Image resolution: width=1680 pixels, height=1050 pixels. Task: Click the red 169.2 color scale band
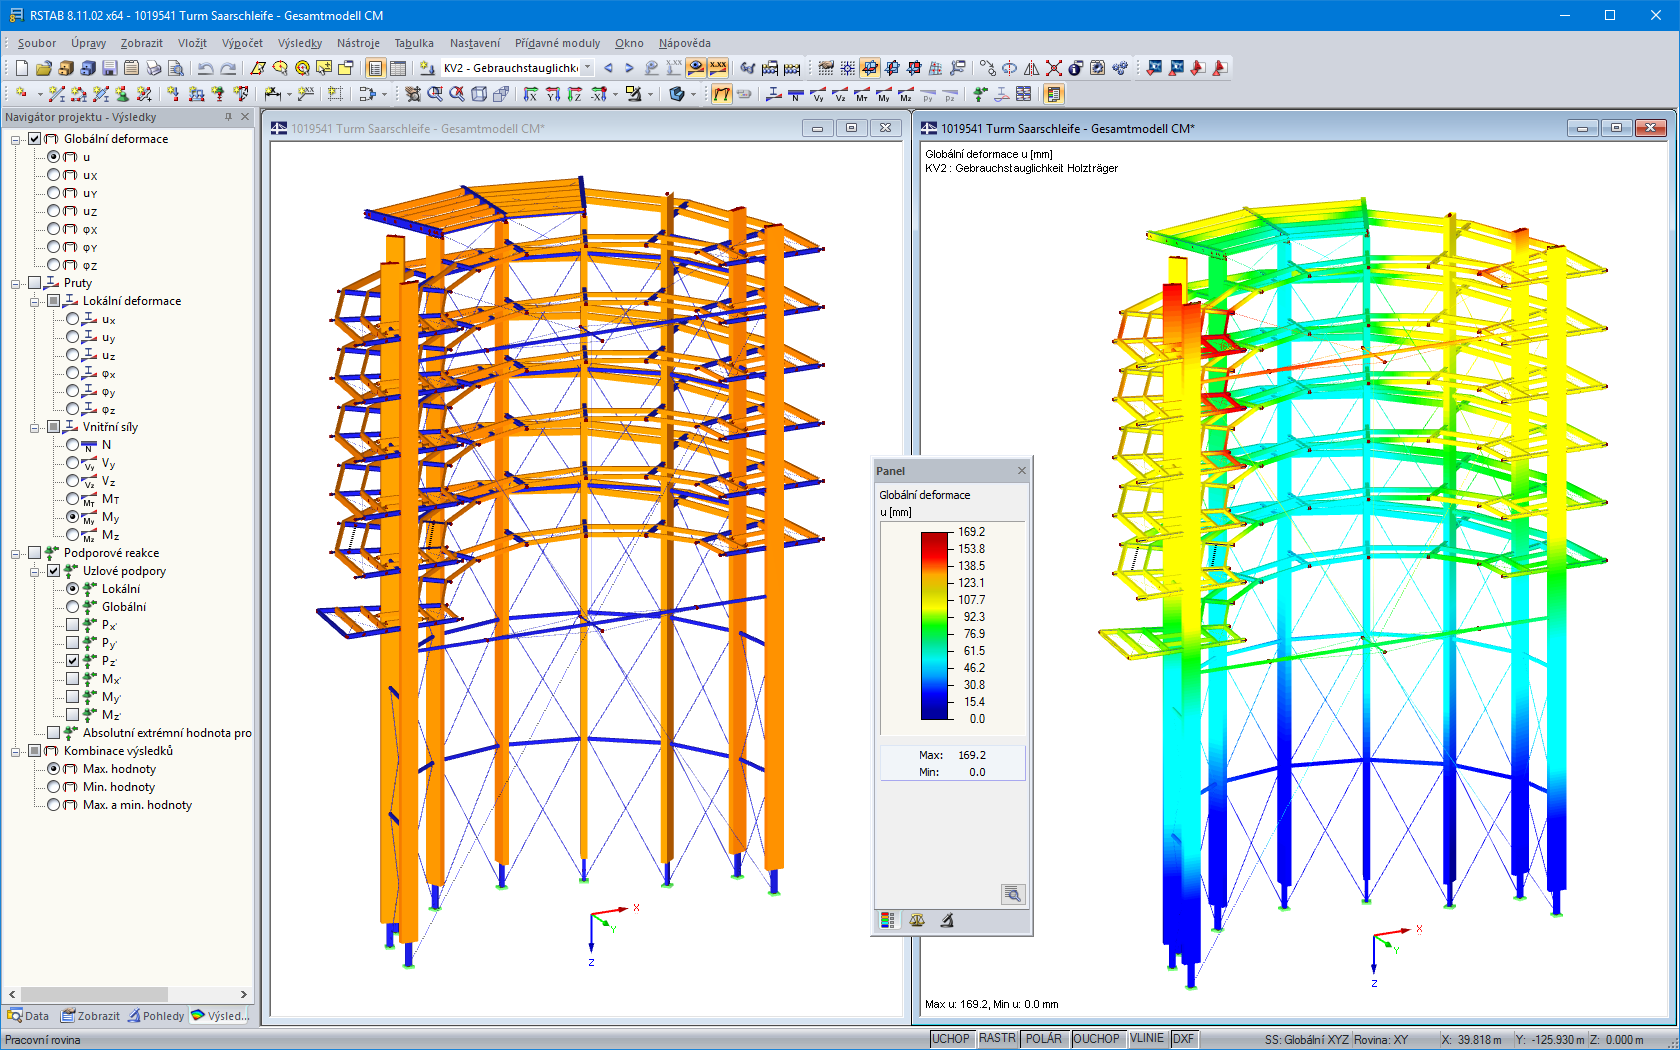[934, 540]
